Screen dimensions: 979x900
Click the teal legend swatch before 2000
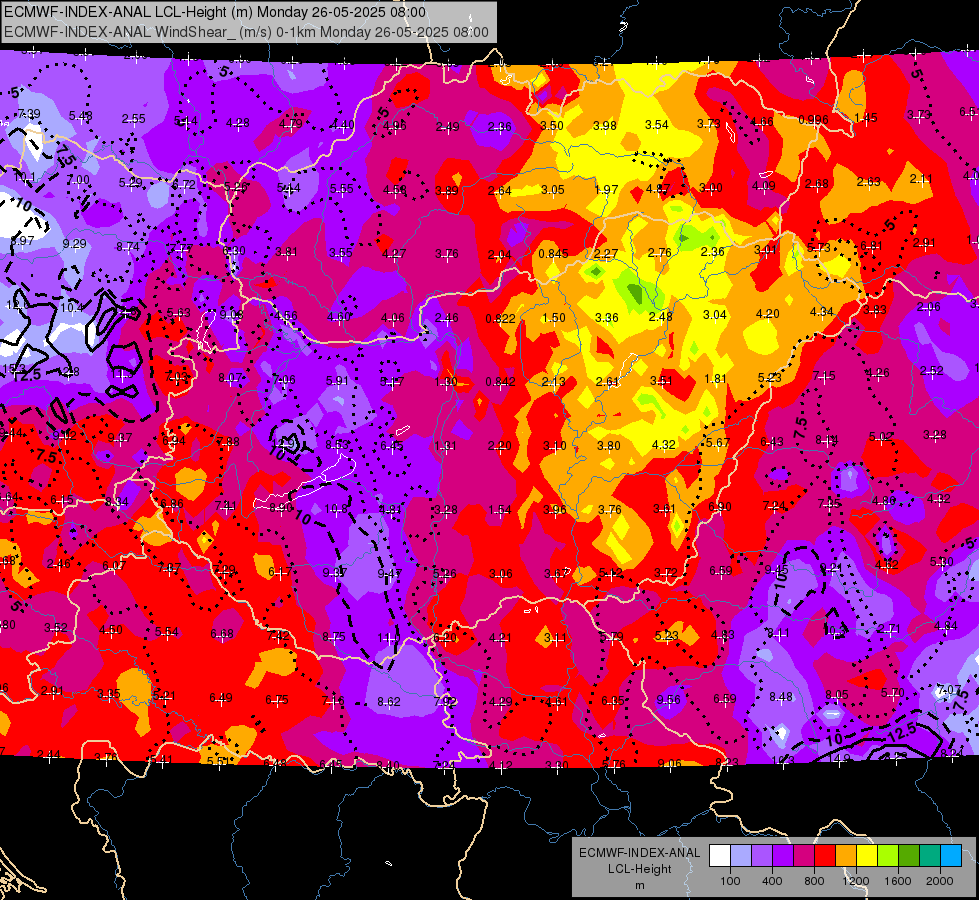[930, 855]
